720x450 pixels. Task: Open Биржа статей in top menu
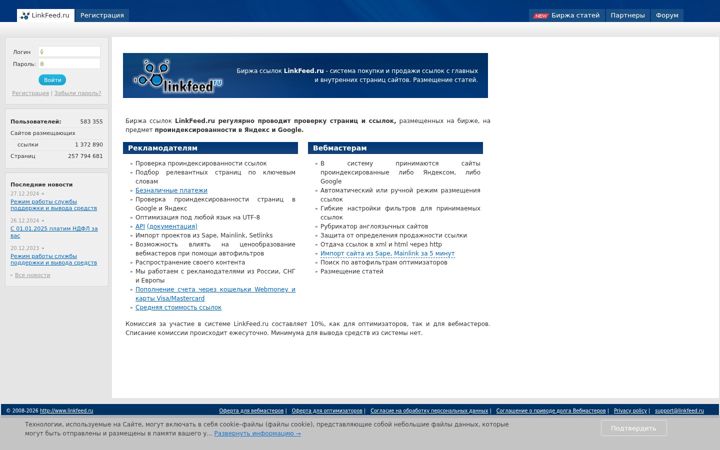[567, 15]
